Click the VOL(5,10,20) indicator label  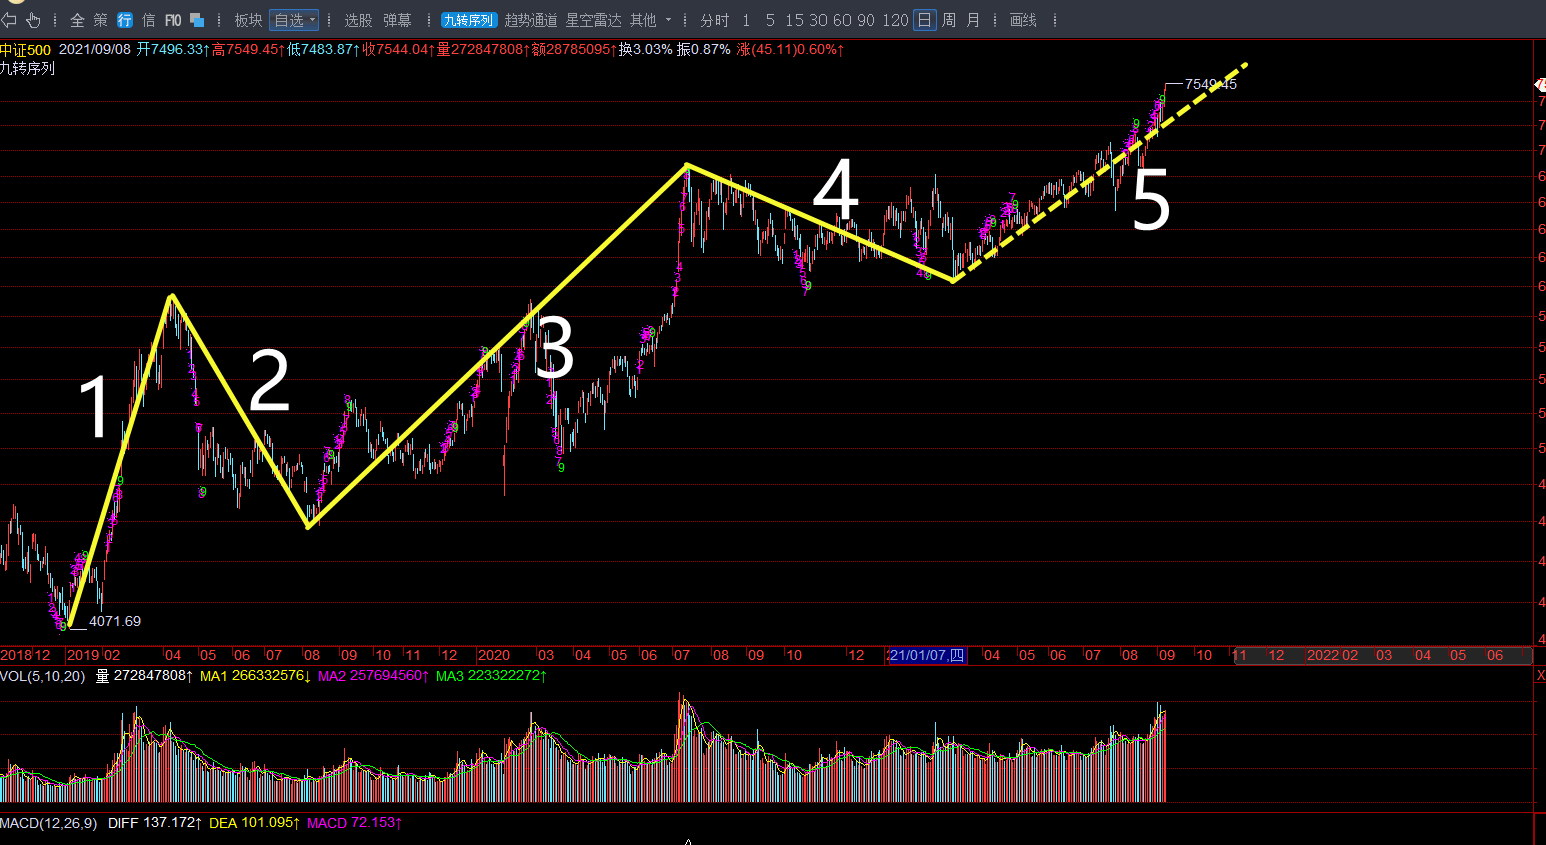click(x=43, y=676)
